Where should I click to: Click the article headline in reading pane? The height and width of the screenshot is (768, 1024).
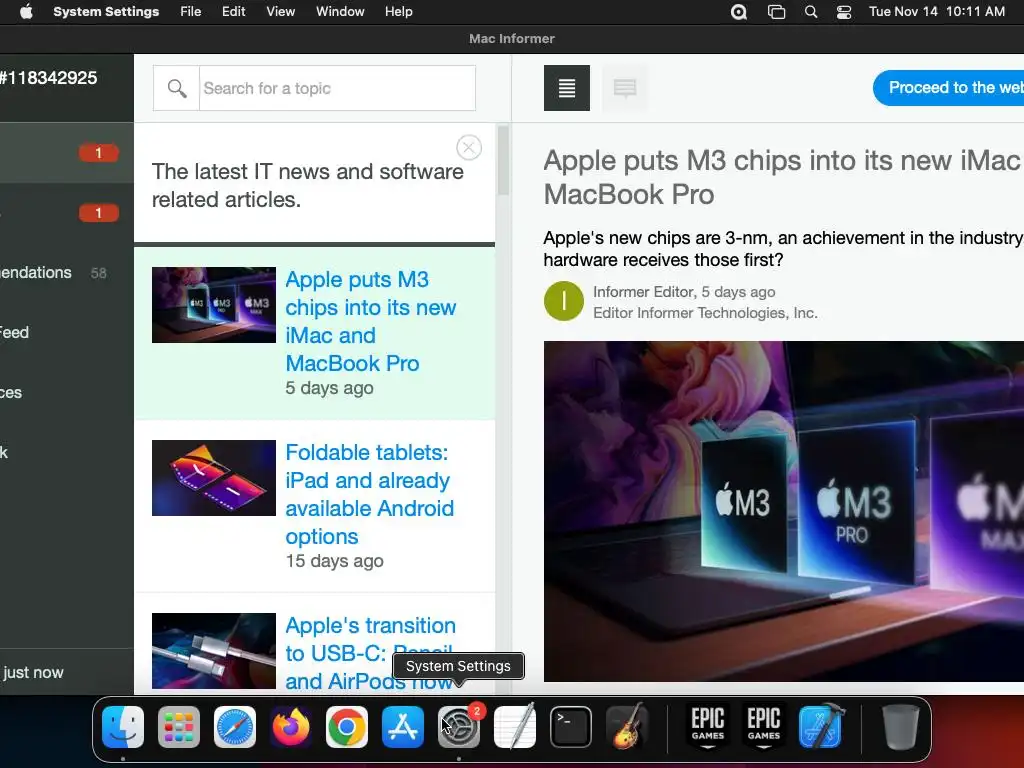(x=783, y=177)
